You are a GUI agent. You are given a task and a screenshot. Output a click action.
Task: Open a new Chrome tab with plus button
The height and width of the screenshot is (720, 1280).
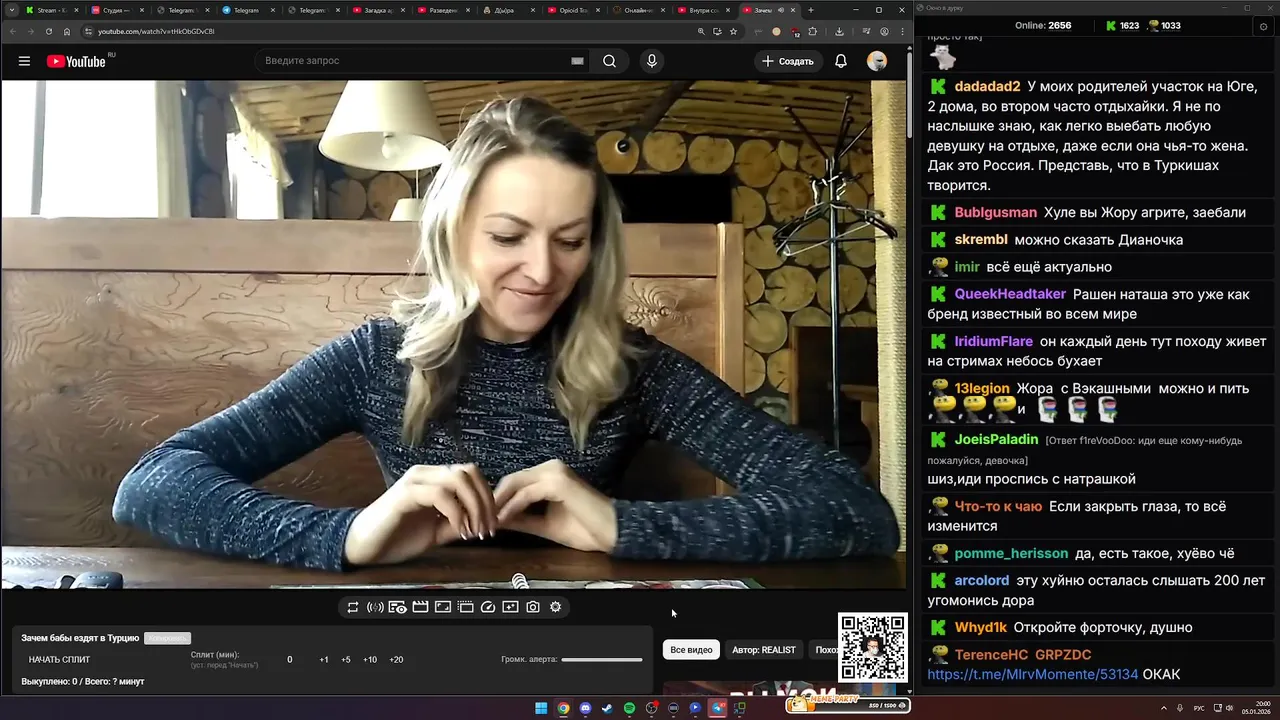point(811,10)
